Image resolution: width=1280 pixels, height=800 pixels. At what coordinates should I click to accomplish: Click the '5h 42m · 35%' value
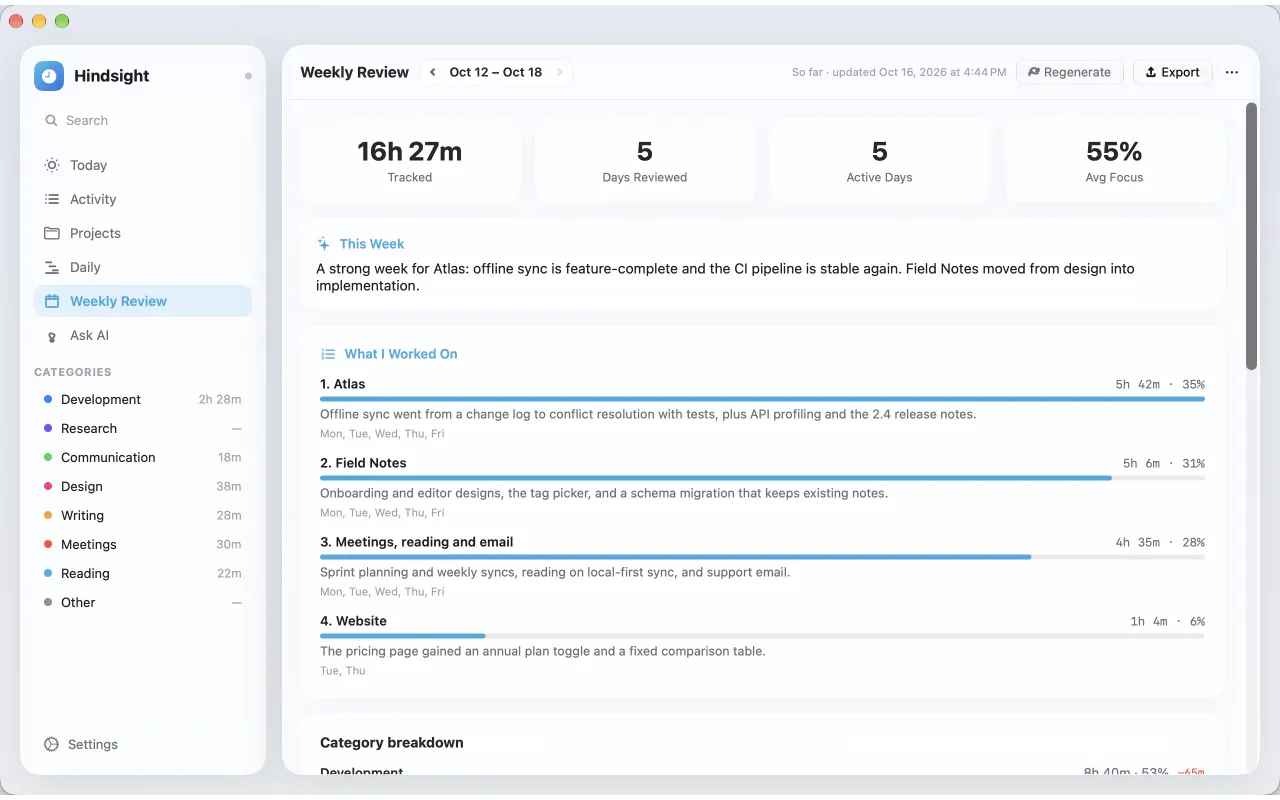1160,384
